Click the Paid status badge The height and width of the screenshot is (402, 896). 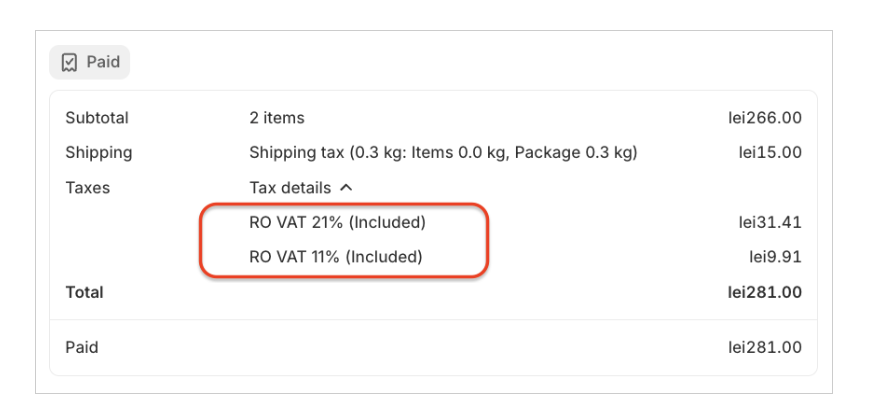pyautogui.click(x=90, y=62)
